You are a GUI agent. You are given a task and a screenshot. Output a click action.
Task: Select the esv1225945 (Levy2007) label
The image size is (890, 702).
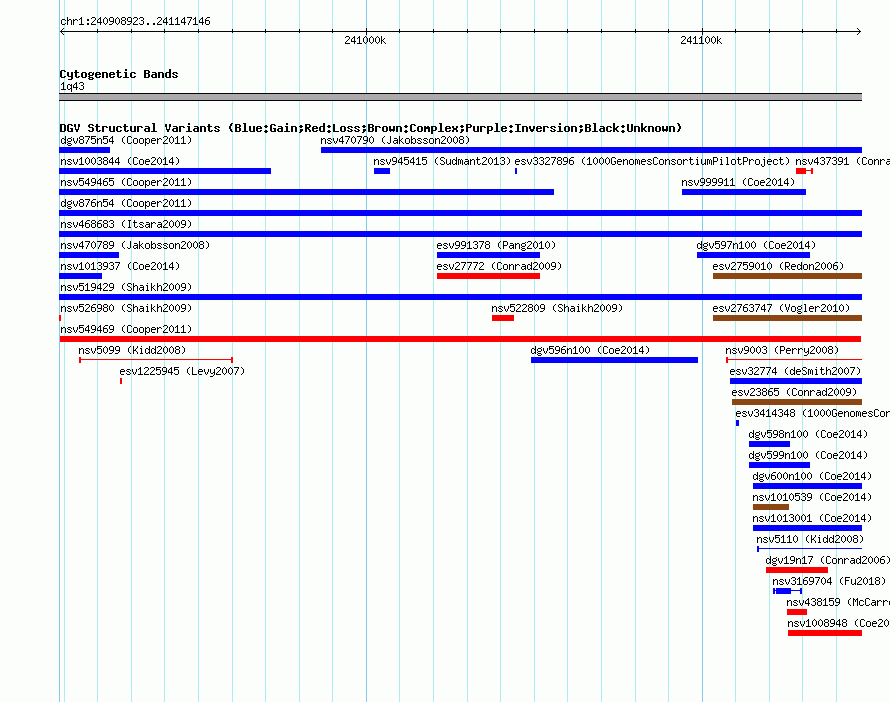[x=182, y=371]
